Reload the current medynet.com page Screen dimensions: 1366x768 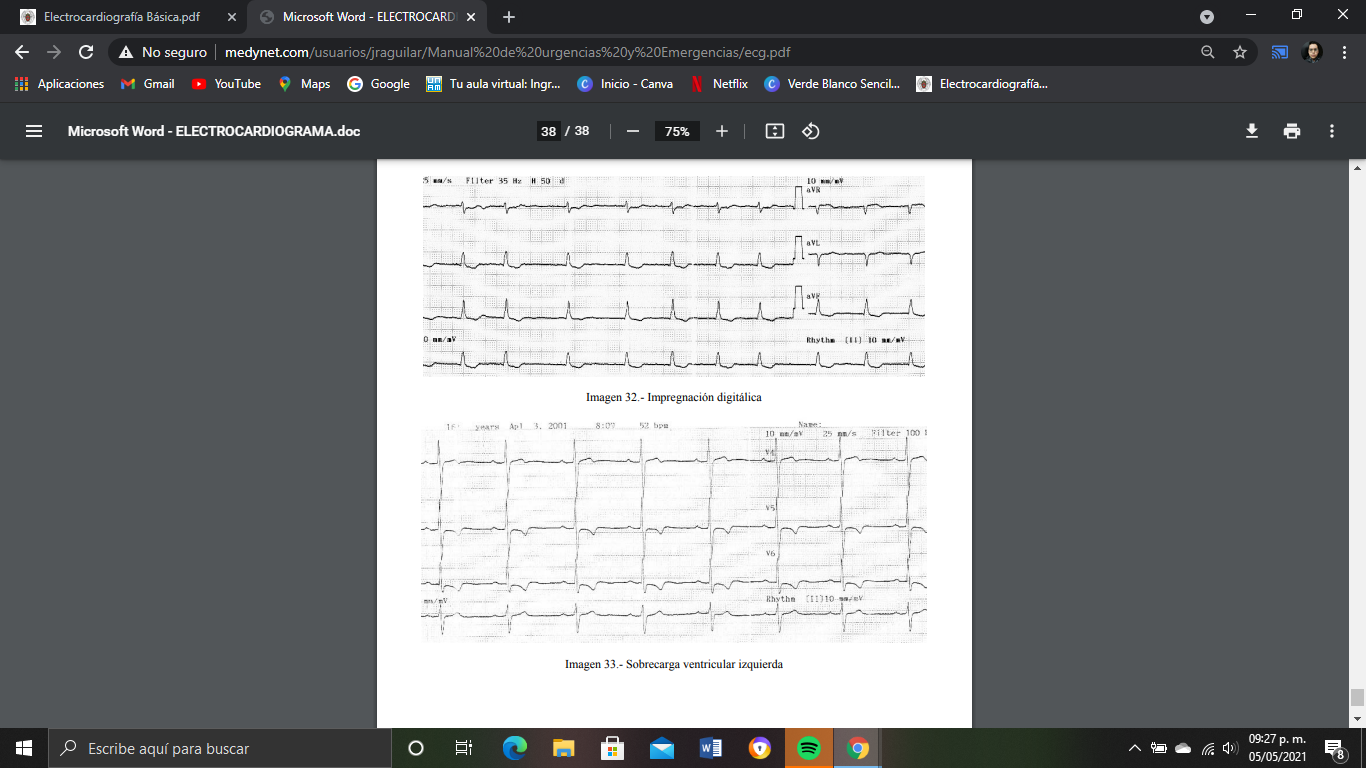pyautogui.click(x=85, y=50)
